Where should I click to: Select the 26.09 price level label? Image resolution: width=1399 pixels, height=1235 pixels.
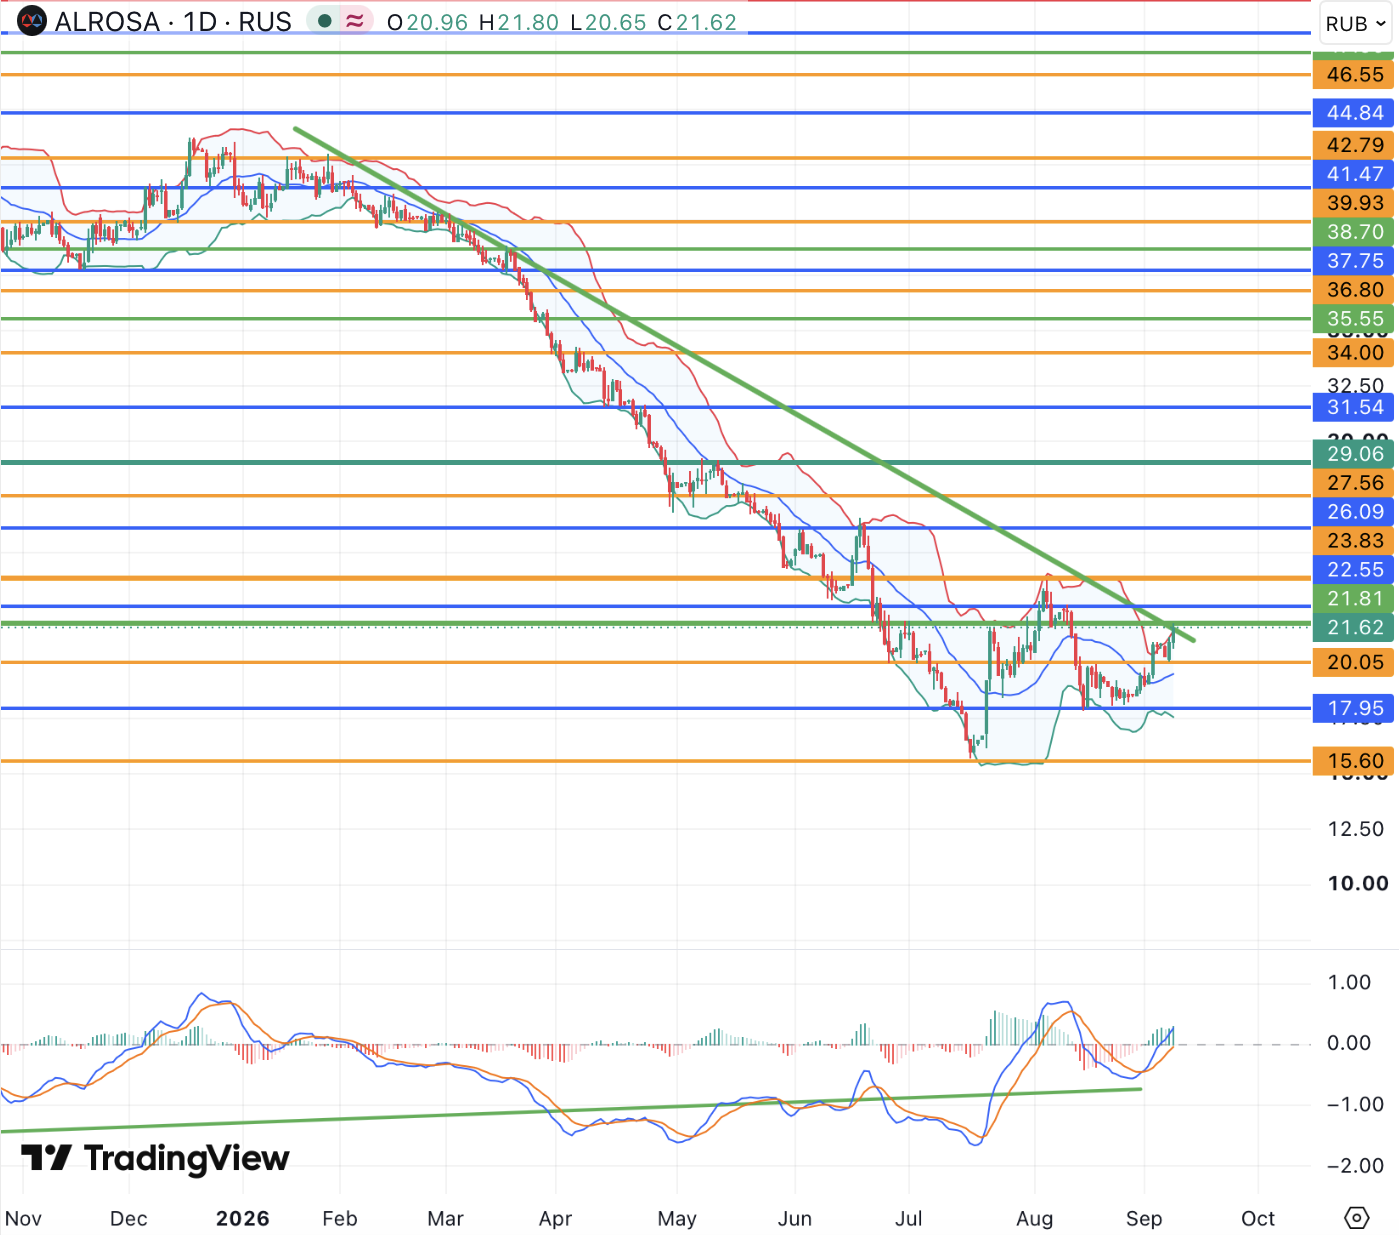point(1355,512)
